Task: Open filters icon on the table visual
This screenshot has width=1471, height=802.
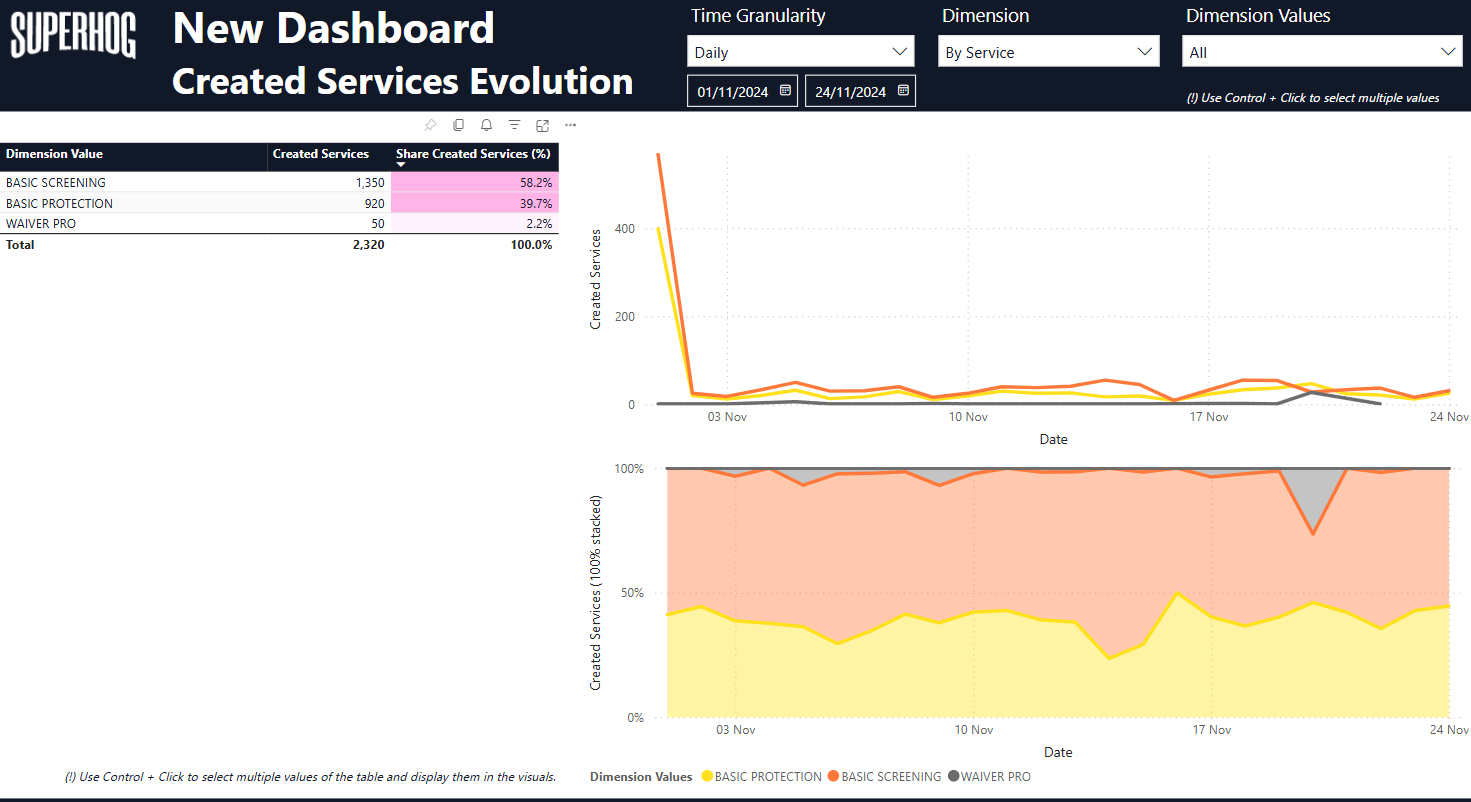Action: click(514, 125)
